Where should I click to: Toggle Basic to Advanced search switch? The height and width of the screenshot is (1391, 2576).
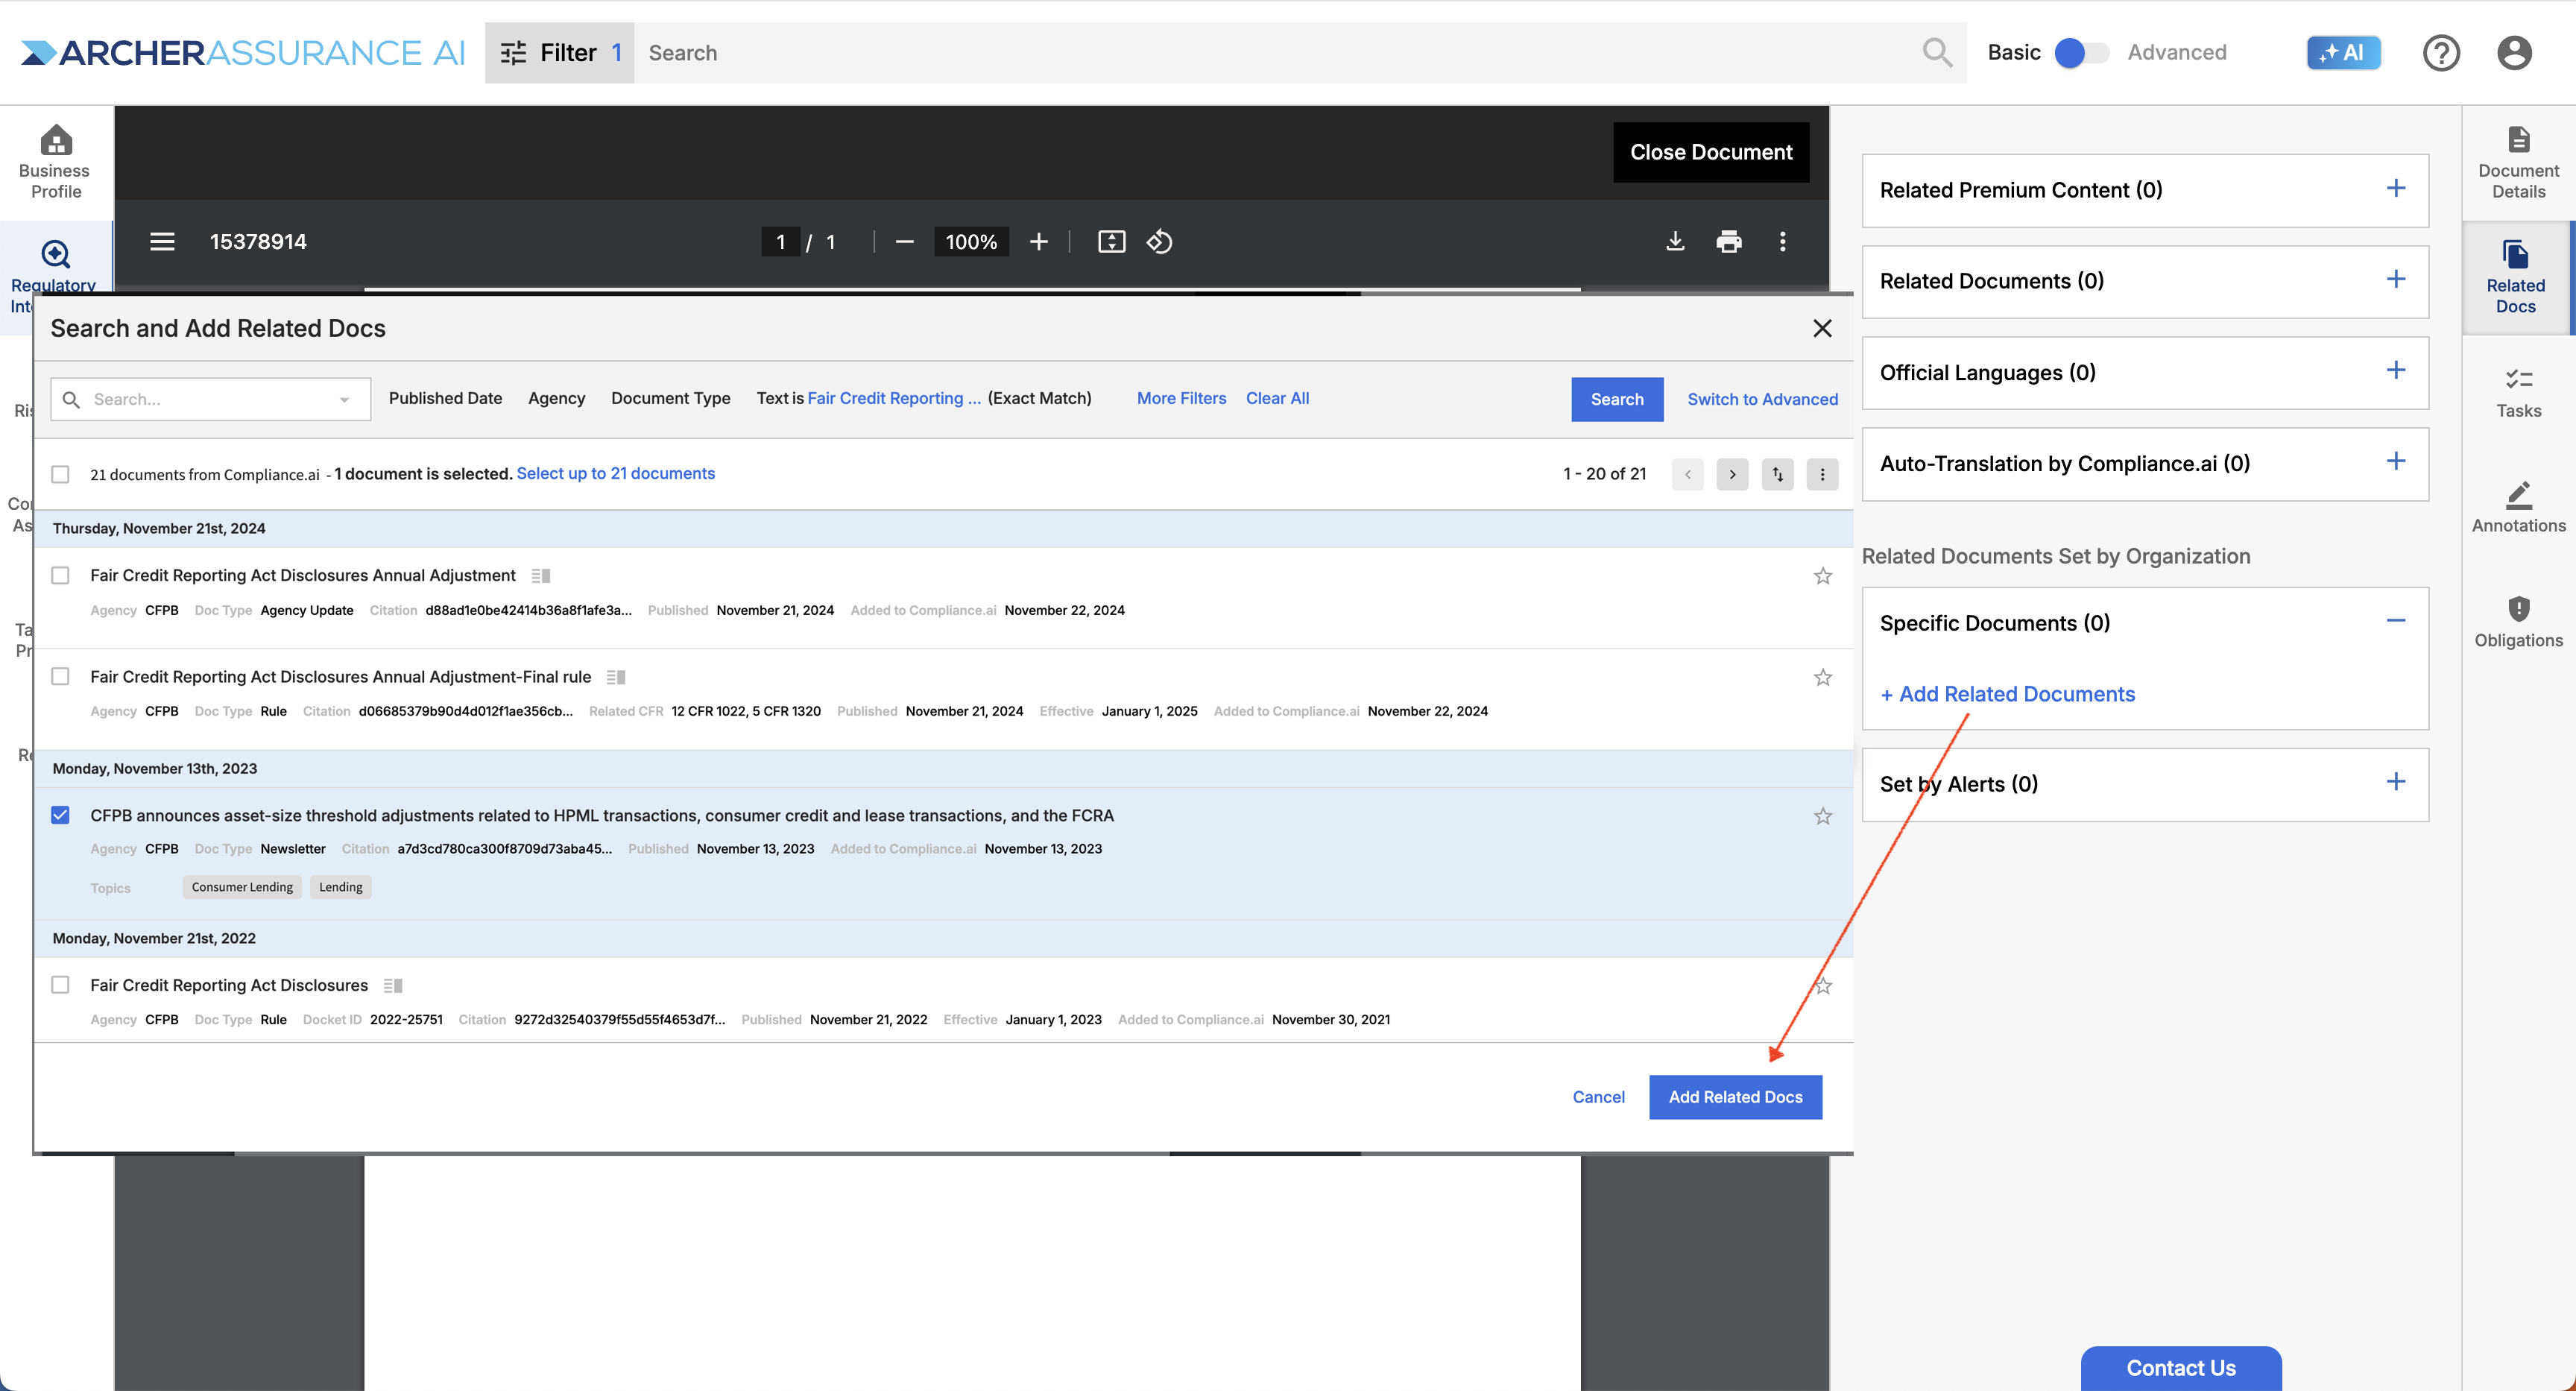[x=2081, y=52]
